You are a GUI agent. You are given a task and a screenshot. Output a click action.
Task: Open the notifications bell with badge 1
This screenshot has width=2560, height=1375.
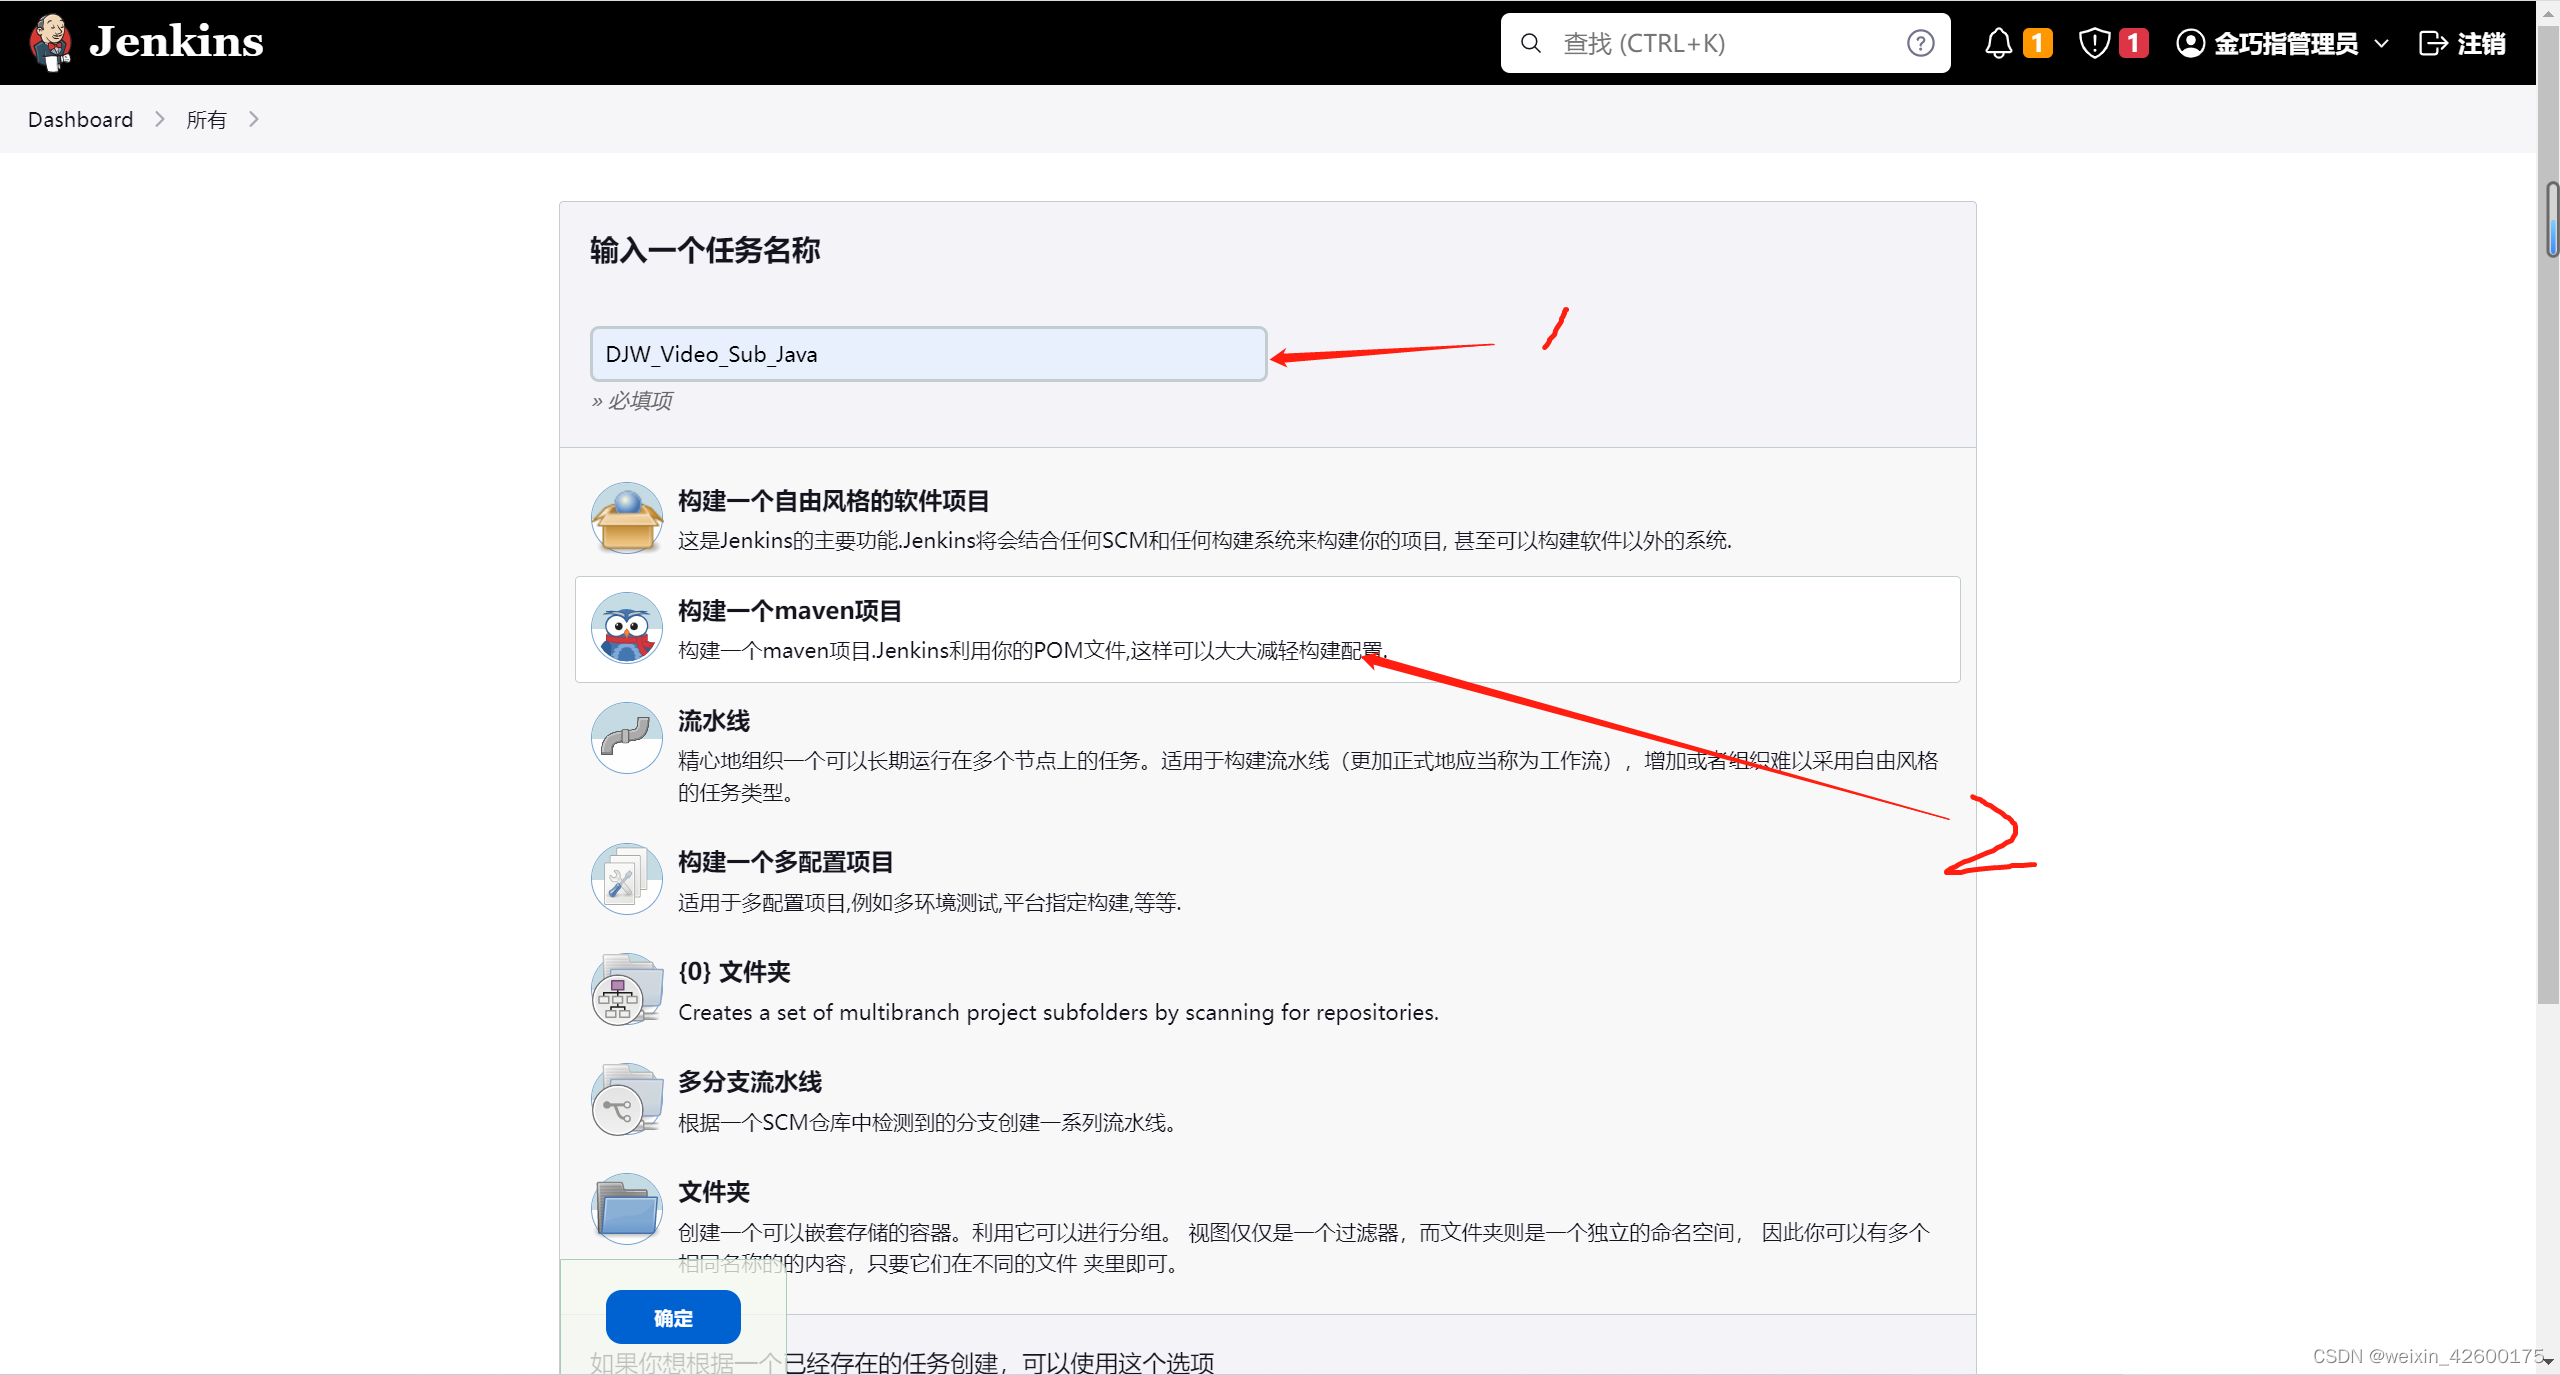[1998, 42]
